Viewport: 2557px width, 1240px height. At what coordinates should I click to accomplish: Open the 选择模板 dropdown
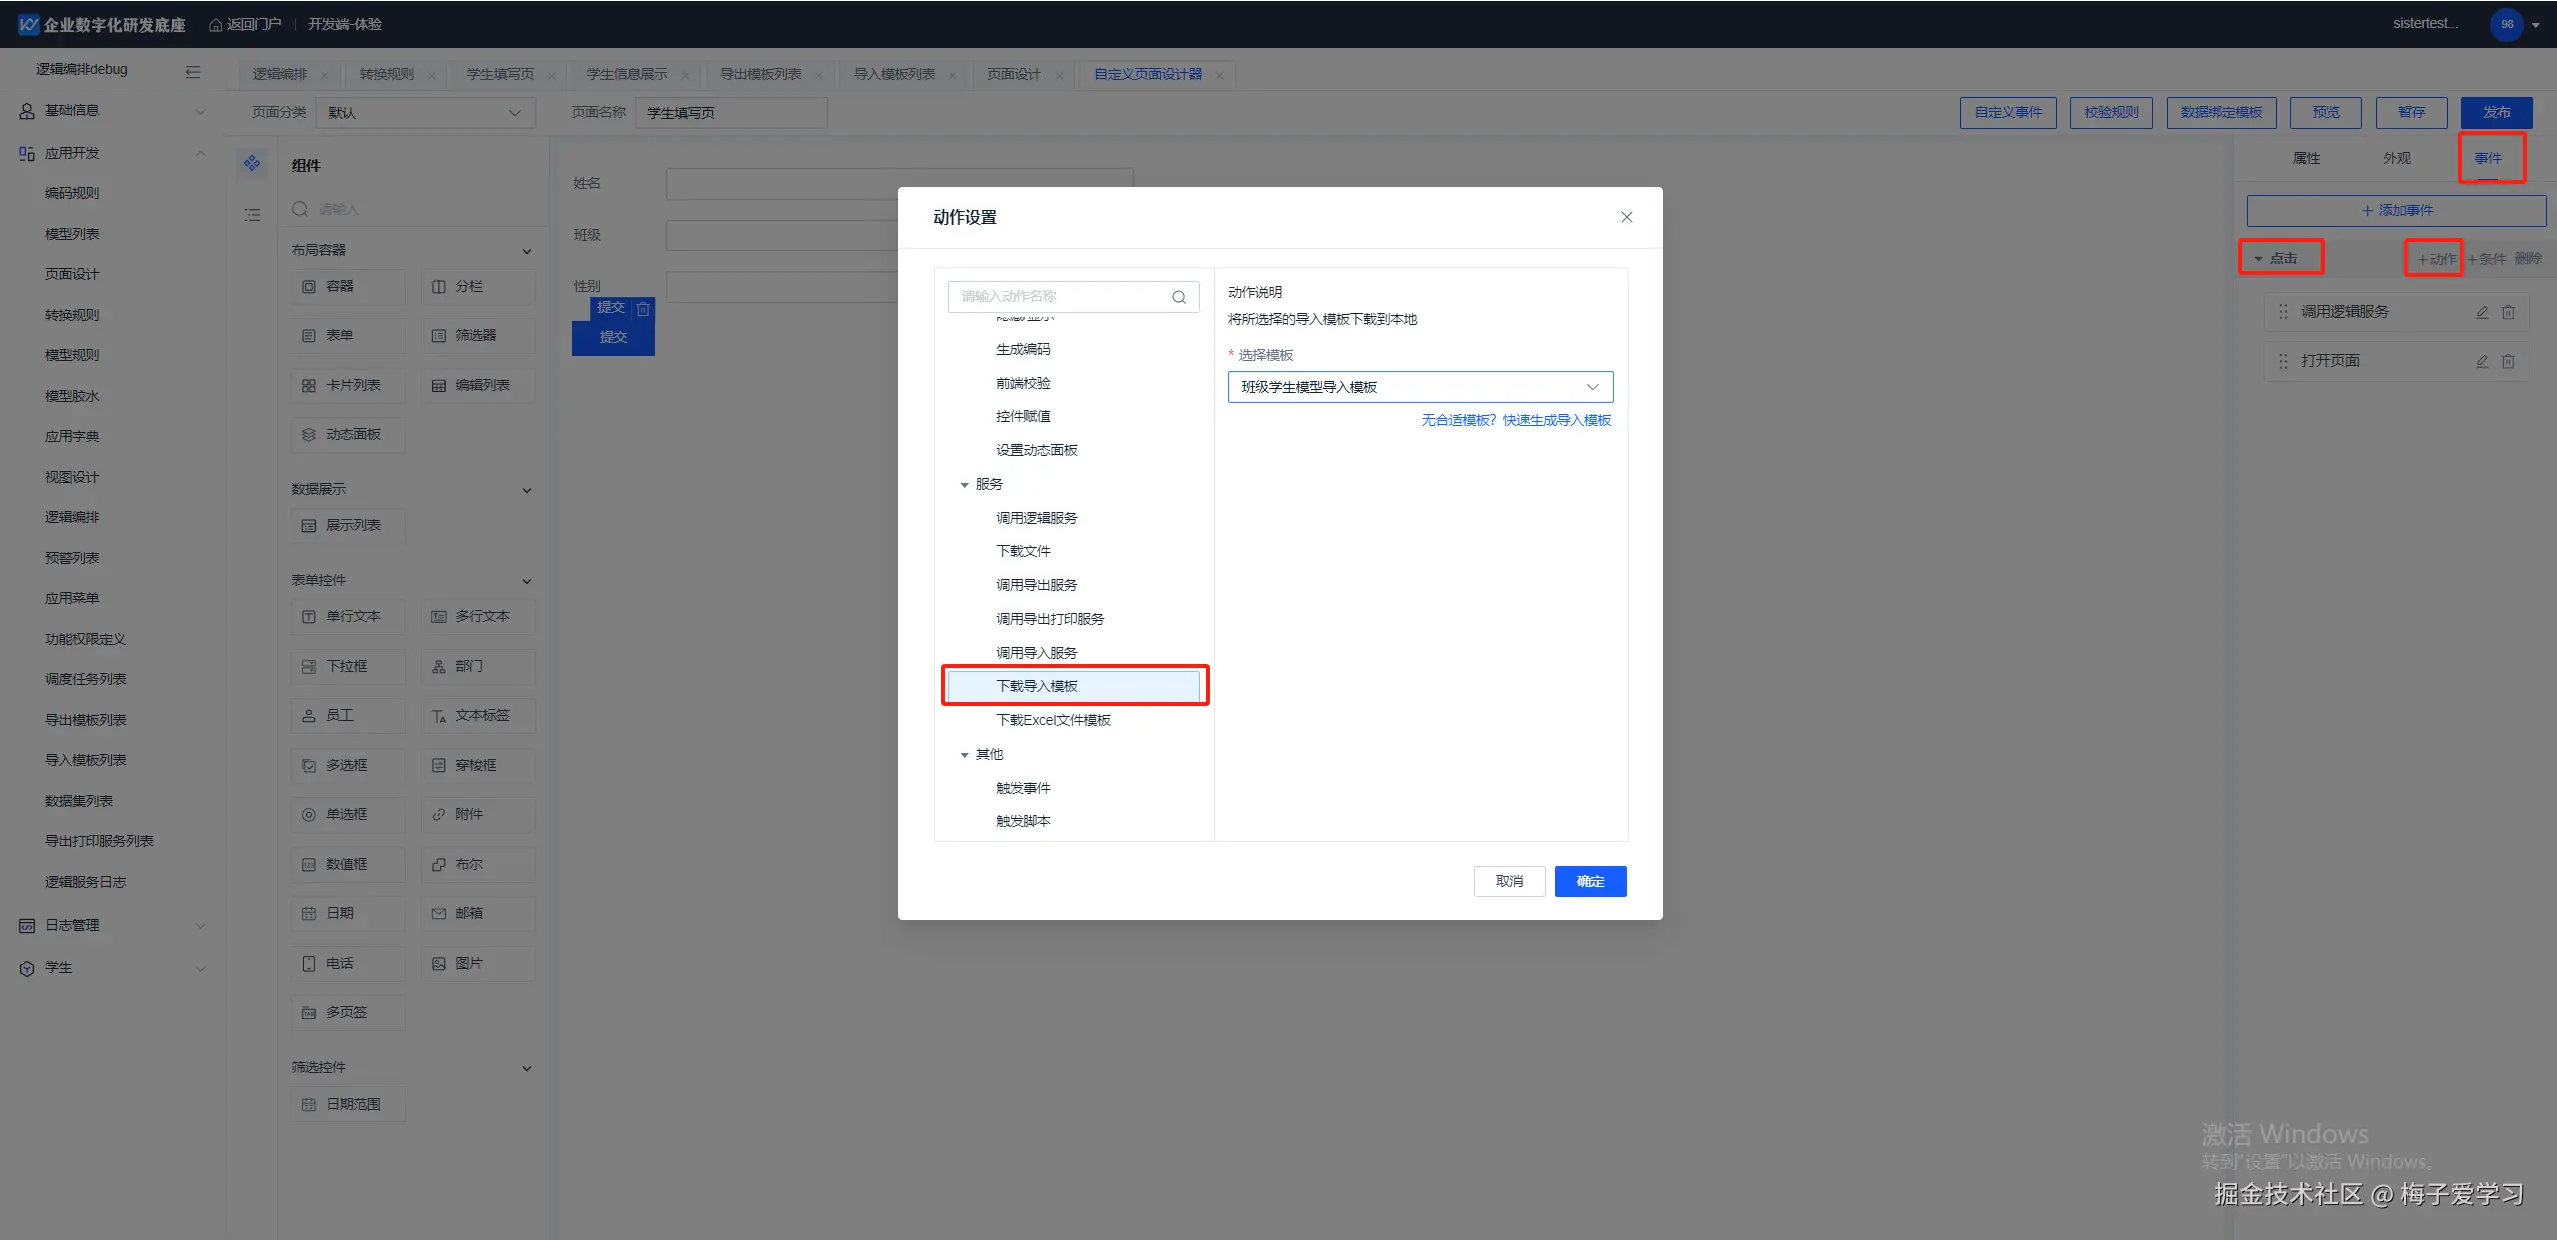1419,387
